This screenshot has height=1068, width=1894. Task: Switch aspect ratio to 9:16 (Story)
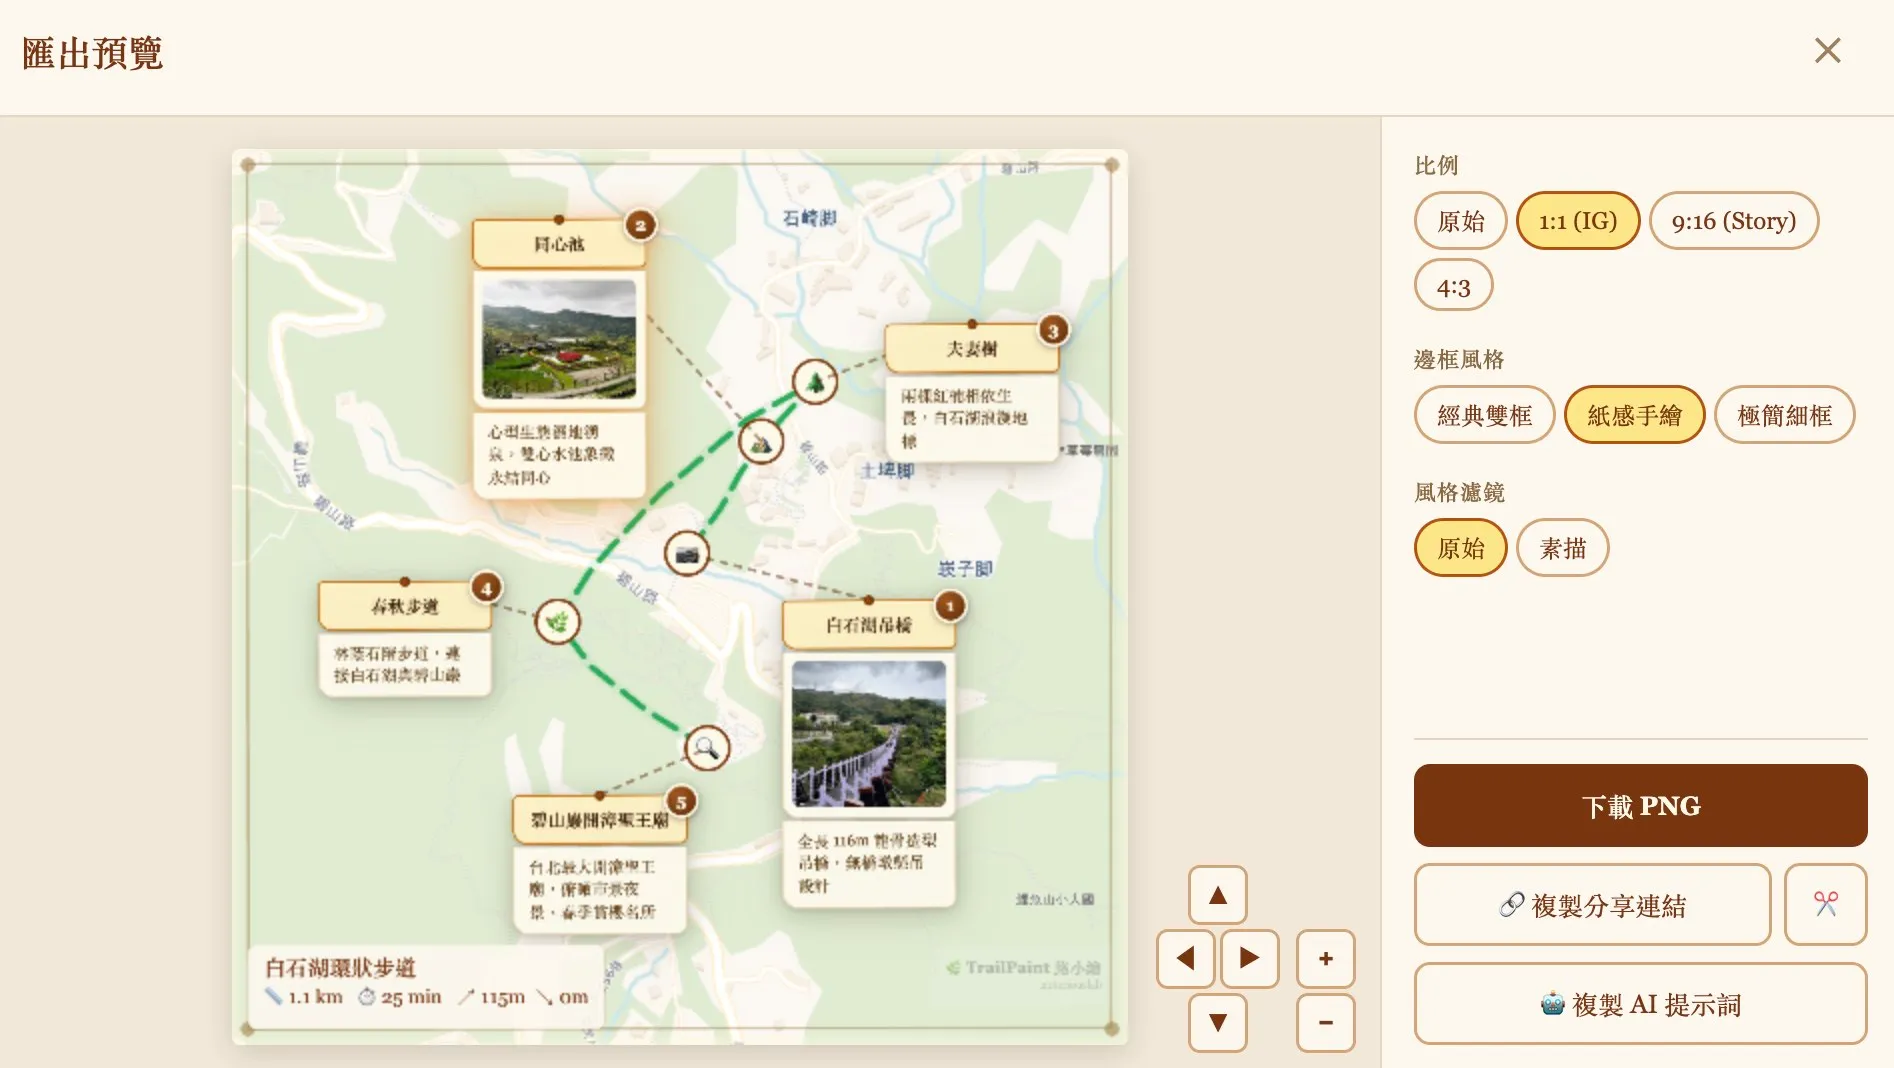tap(1733, 221)
